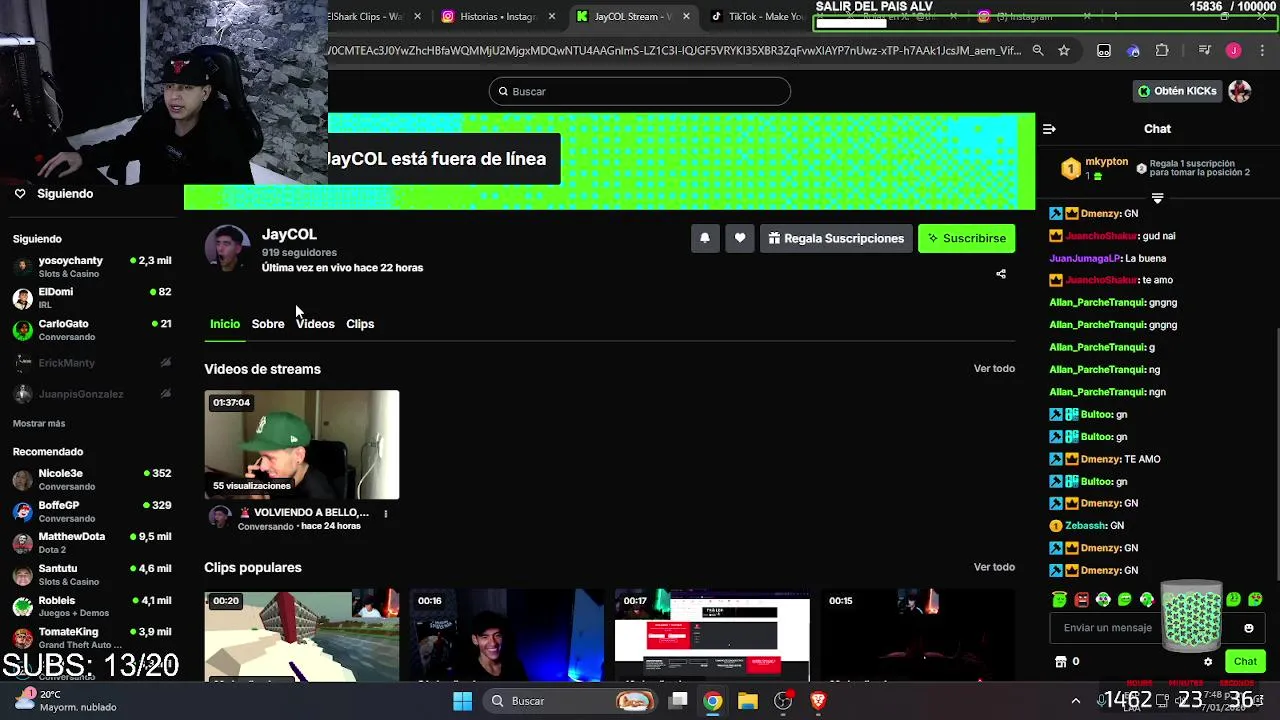
Task: Open File Explorer from the taskbar
Action: pyautogui.click(x=747, y=701)
